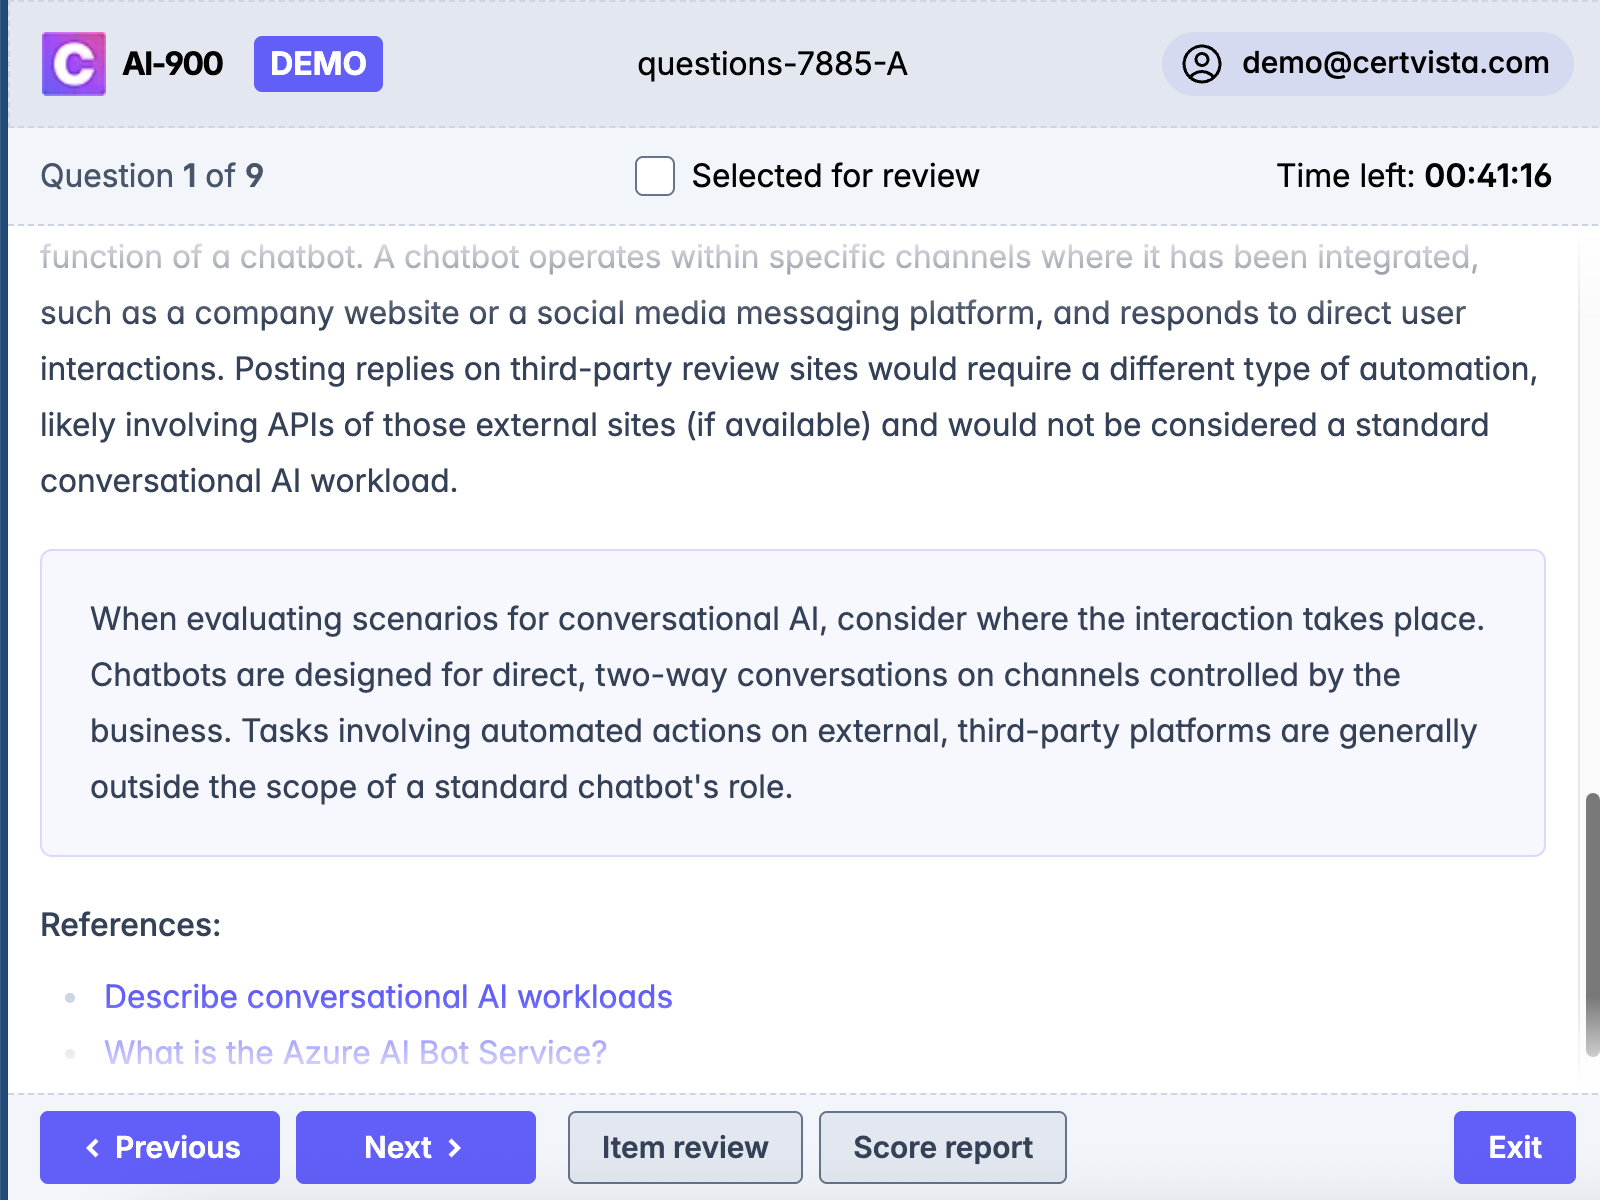This screenshot has width=1600, height=1200.
Task: Advance with the Next button
Action: point(416,1147)
